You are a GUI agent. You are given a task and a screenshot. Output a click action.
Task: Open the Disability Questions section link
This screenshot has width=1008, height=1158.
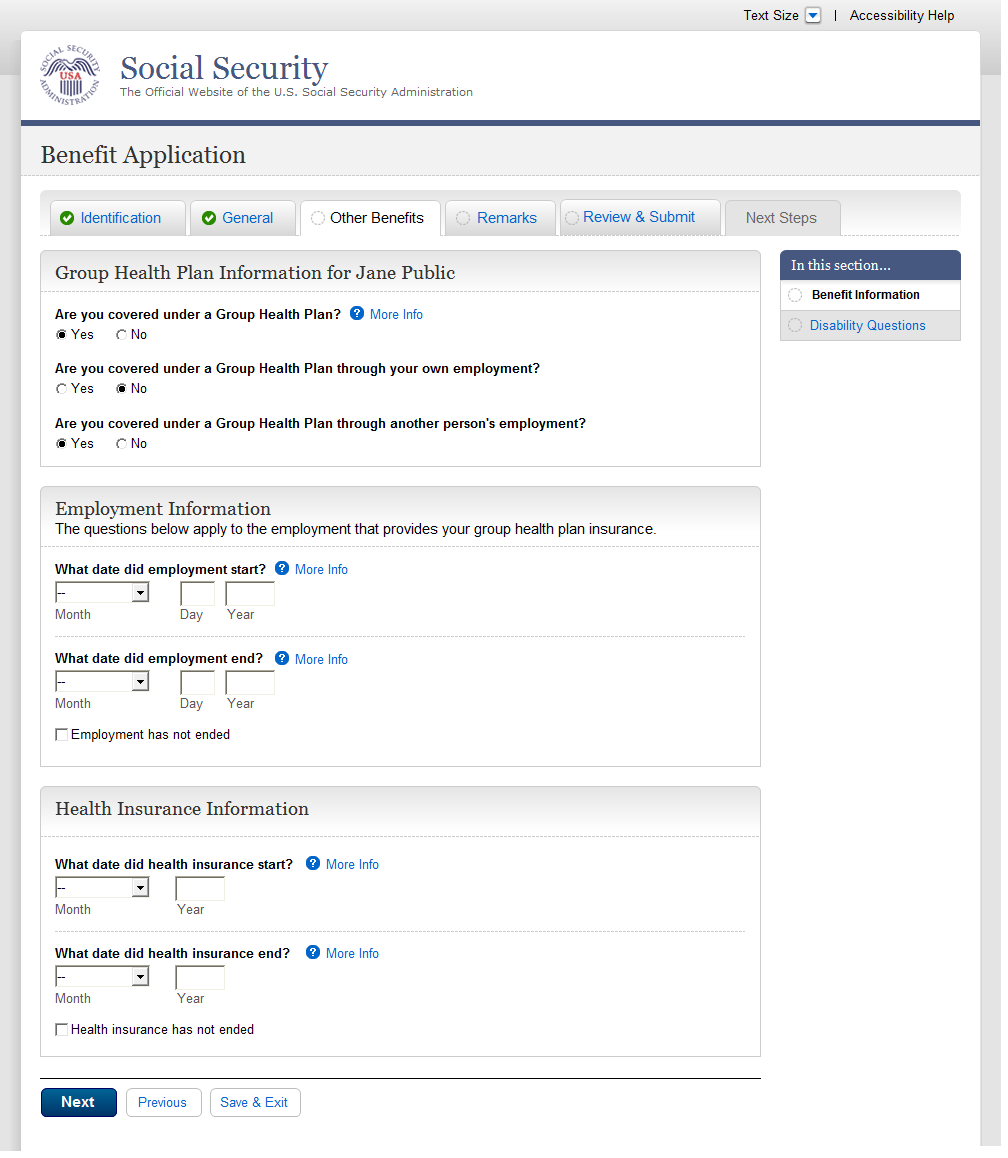(x=867, y=325)
